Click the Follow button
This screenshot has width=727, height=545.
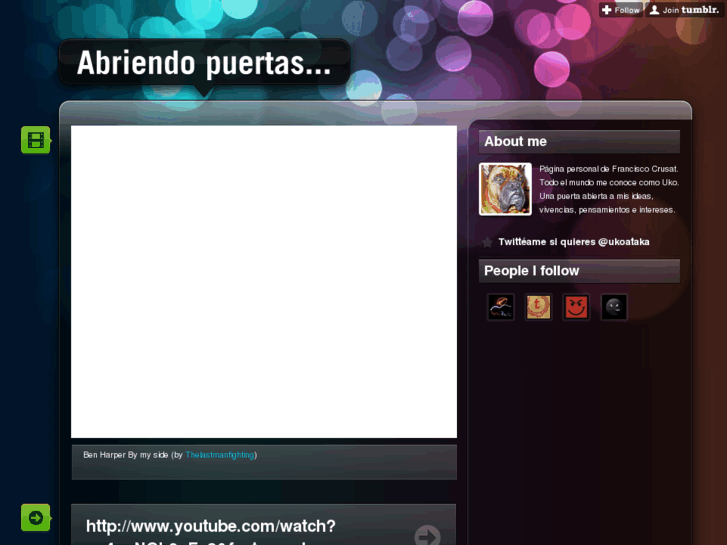621,10
